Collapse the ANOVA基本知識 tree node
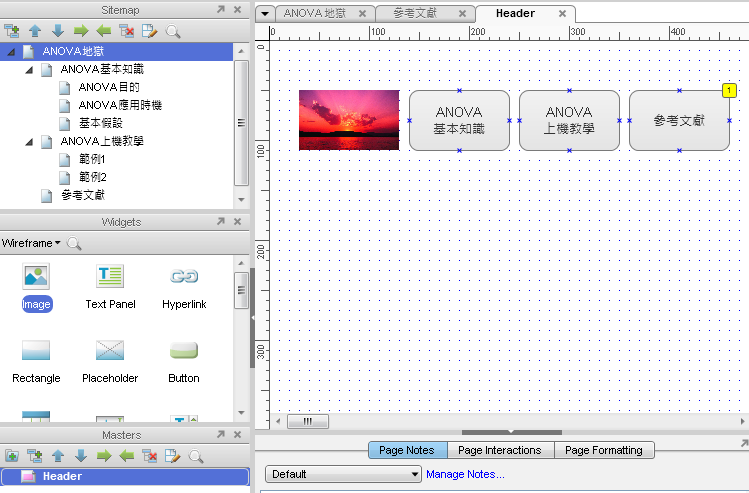749x493 pixels. 29,70
